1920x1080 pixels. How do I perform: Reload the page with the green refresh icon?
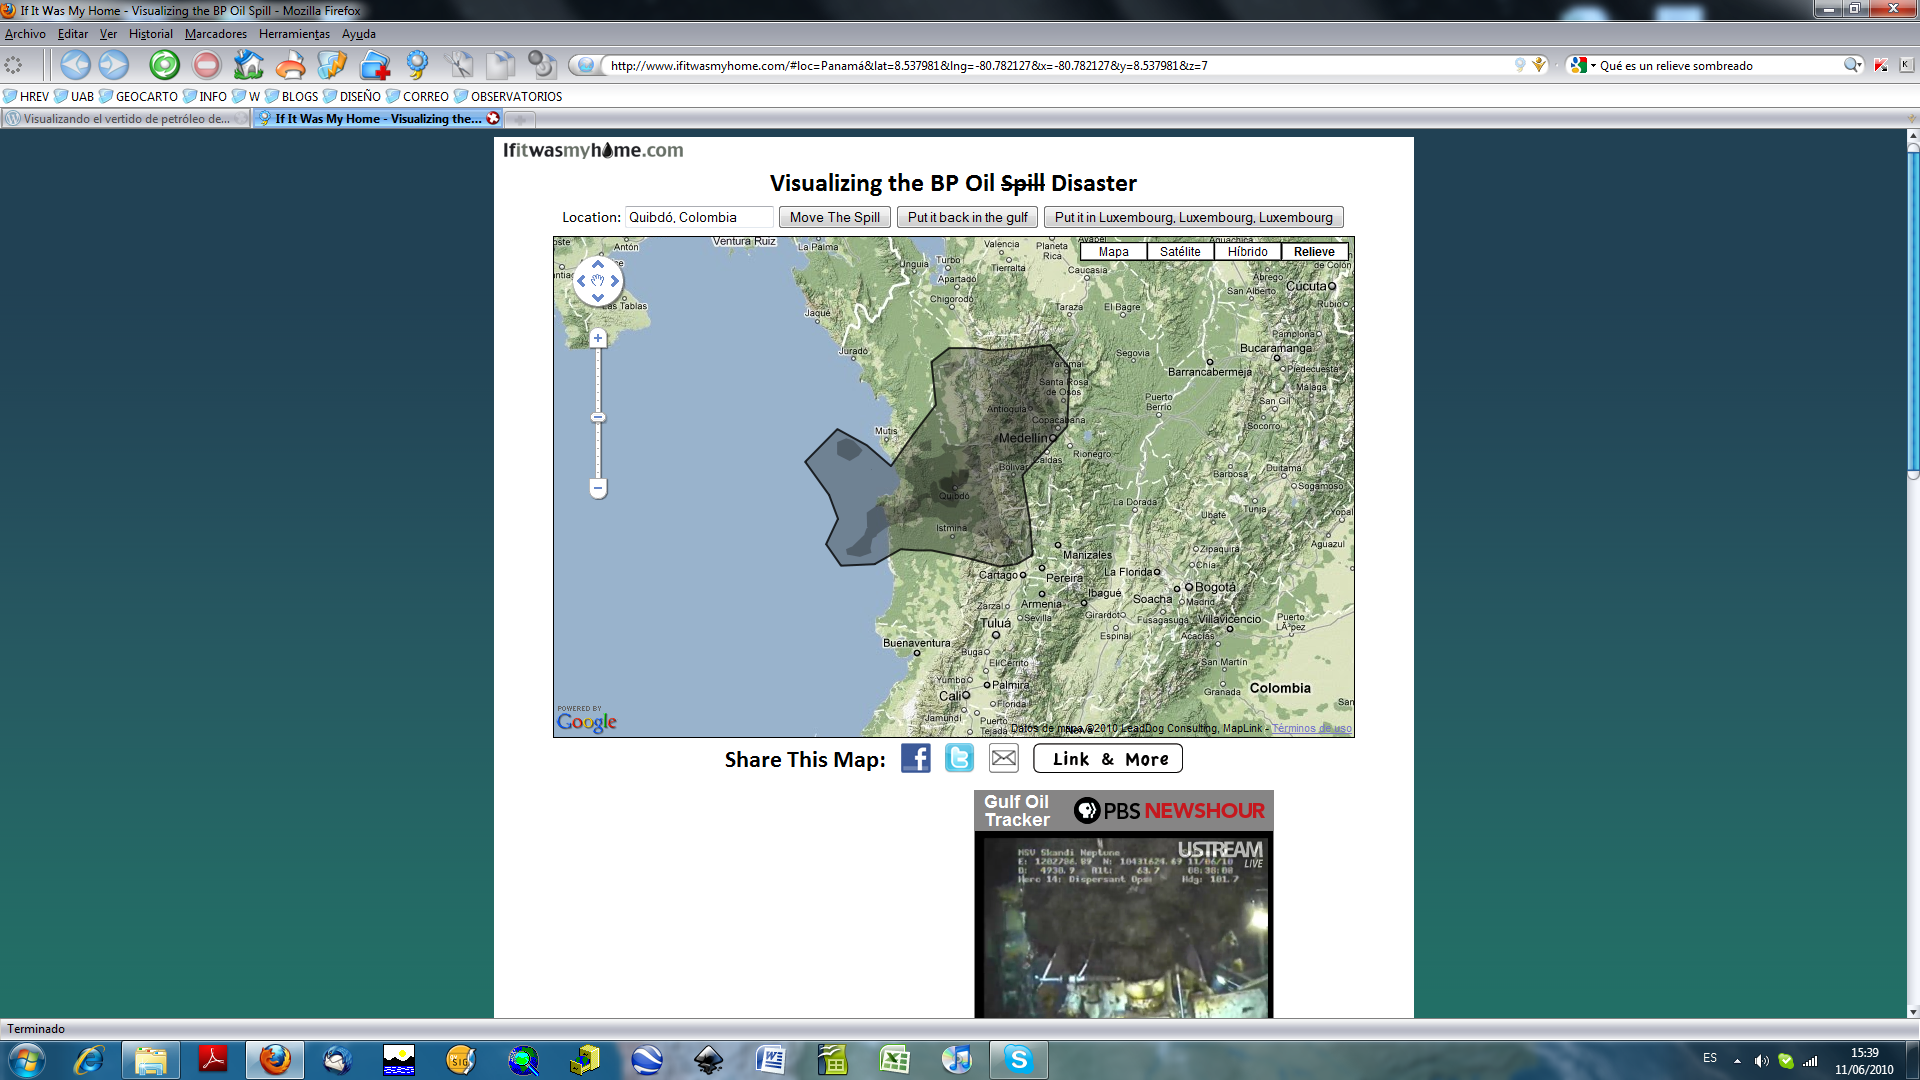point(164,65)
